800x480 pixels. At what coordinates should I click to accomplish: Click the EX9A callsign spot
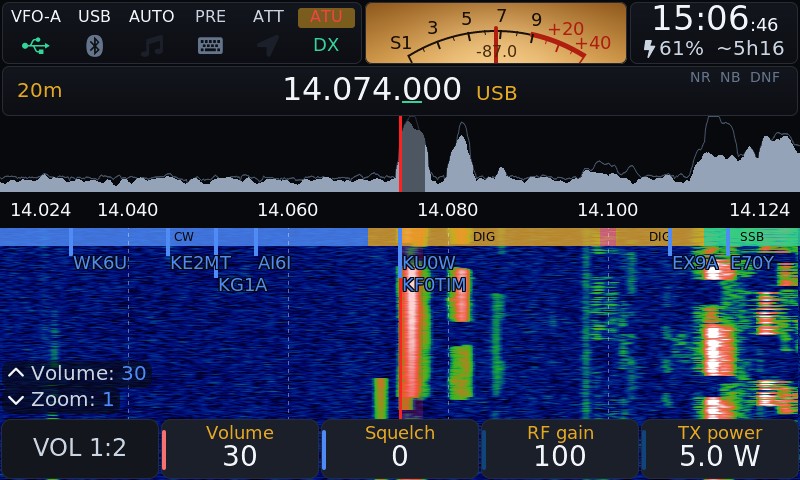point(695,263)
